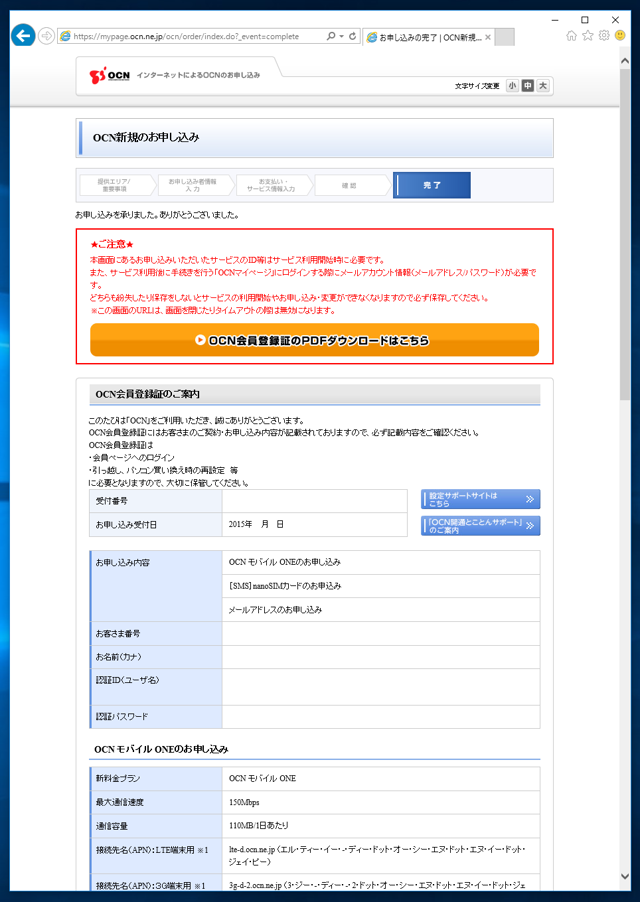The height and width of the screenshot is (902, 640).
Task: Minimize the browser window
Action: point(555,20)
